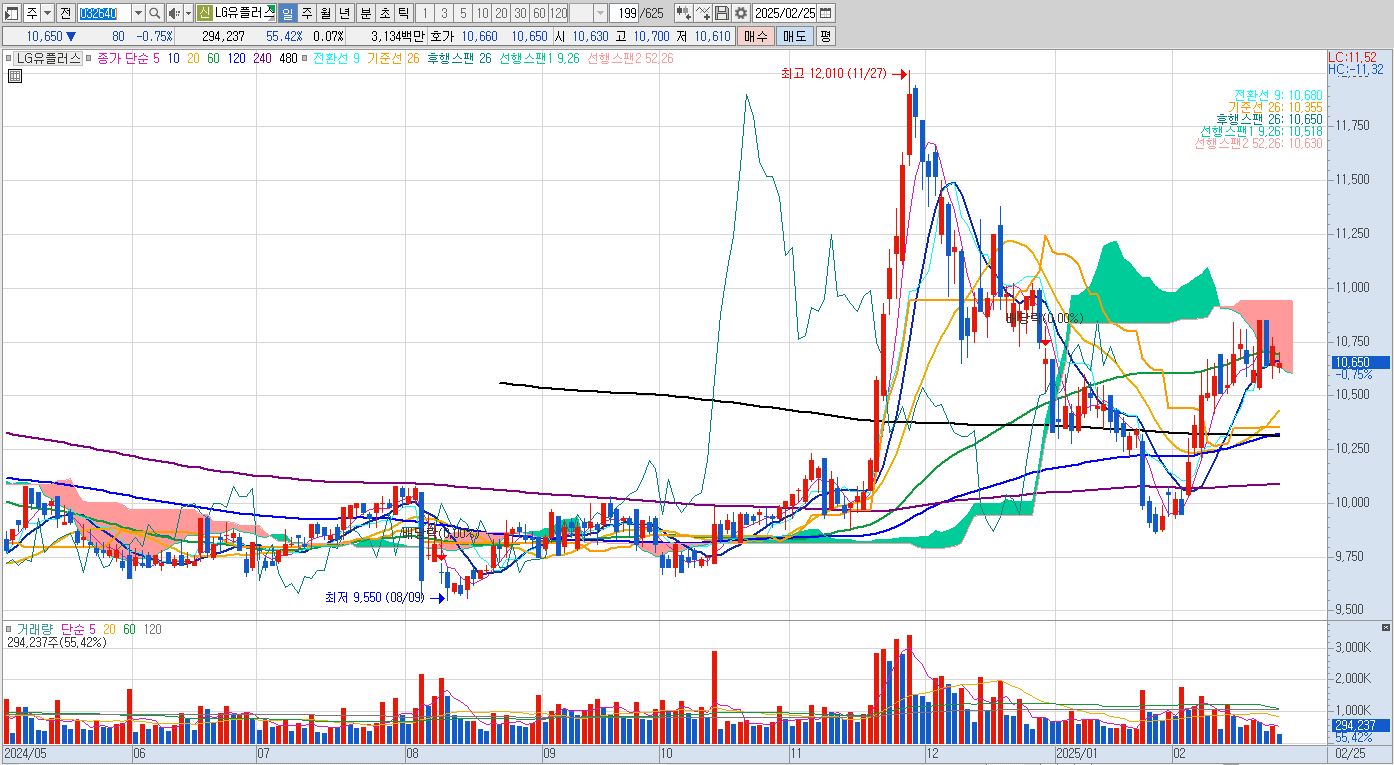Screen dimensions: 1394x765
Task: Select yearly 년 chart period
Action: point(345,13)
